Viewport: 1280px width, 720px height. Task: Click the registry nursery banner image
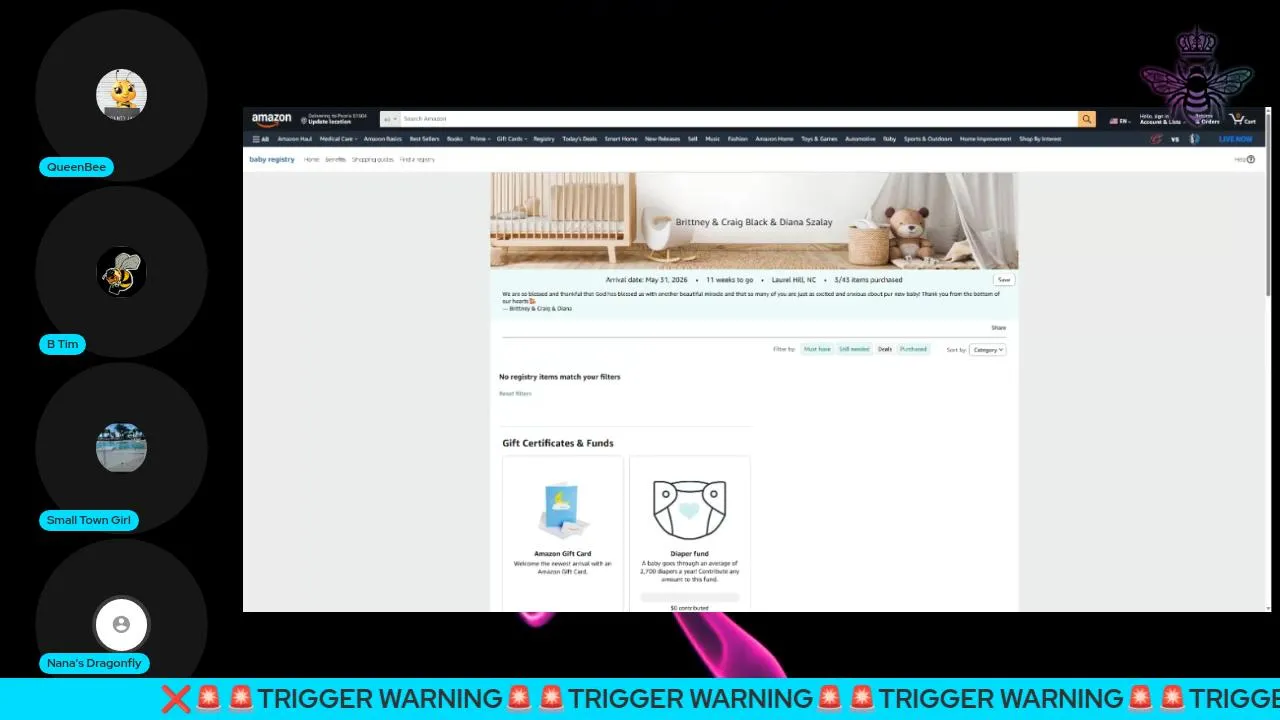[x=754, y=221]
